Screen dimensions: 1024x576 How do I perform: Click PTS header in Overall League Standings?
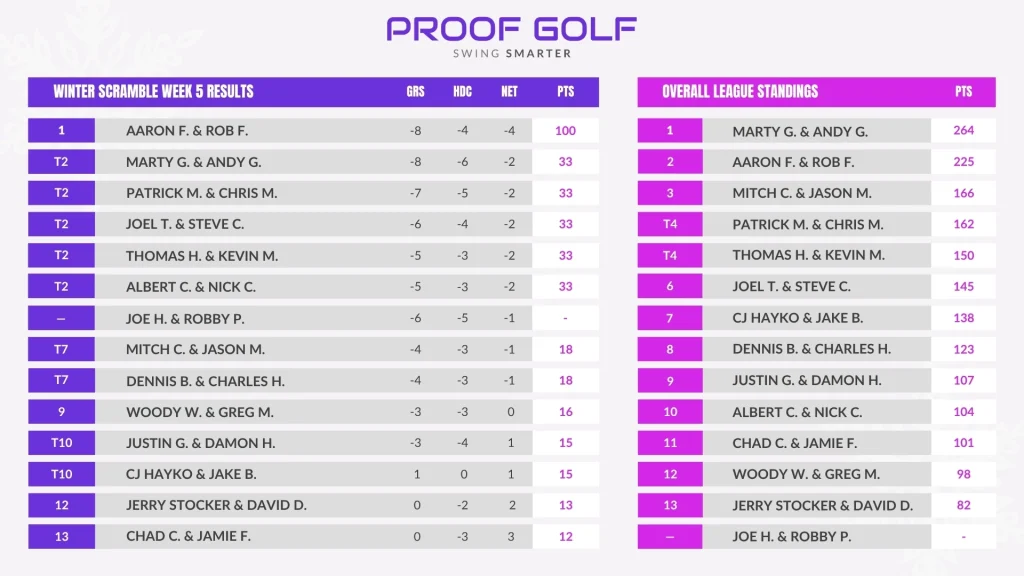coord(963,92)
